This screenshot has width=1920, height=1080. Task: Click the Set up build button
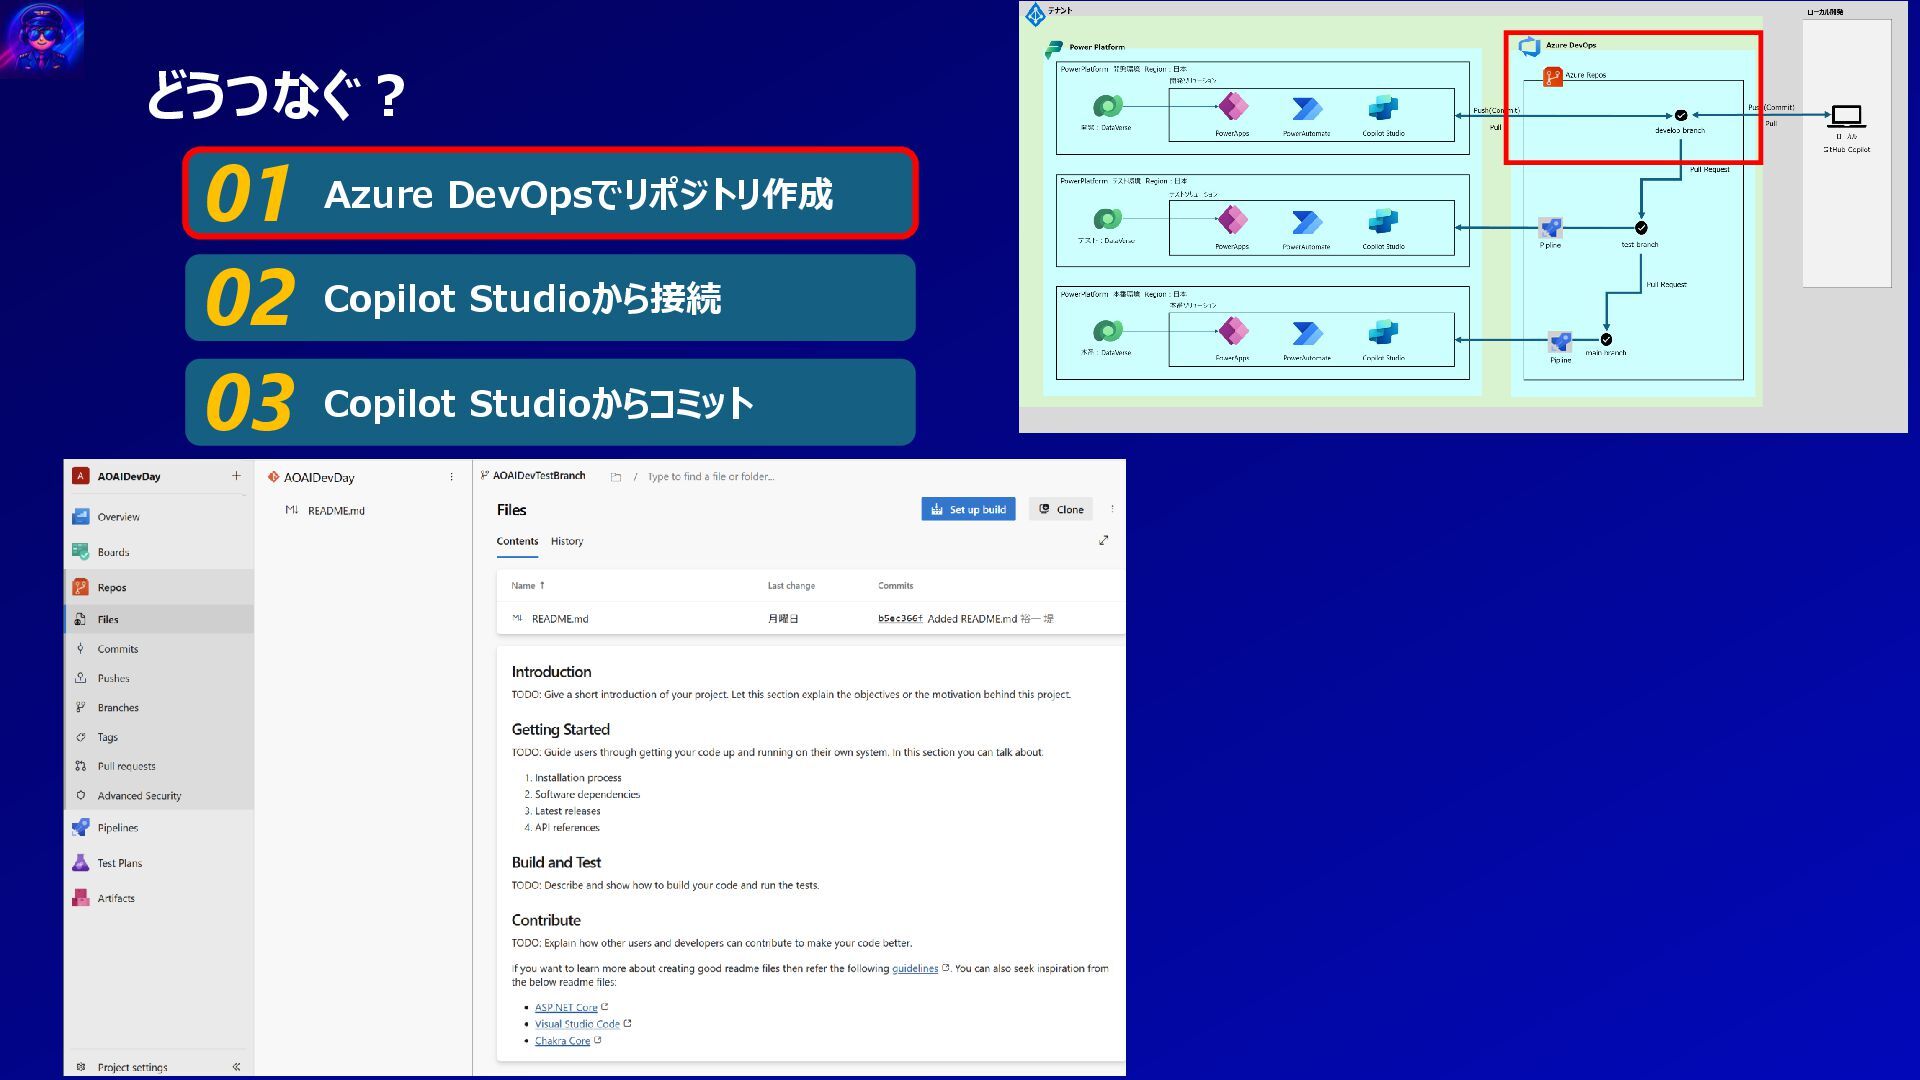968,509
